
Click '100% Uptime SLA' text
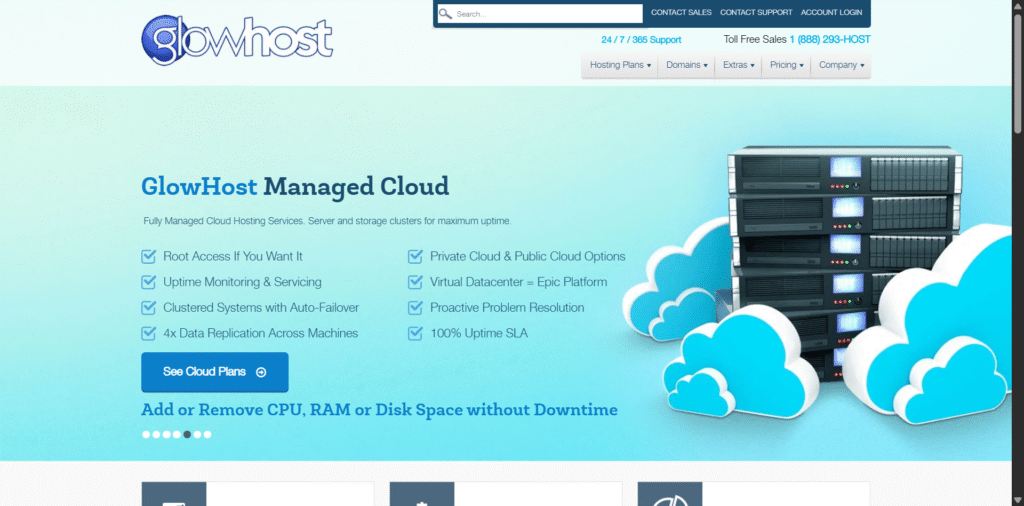(x=479, y=333)
